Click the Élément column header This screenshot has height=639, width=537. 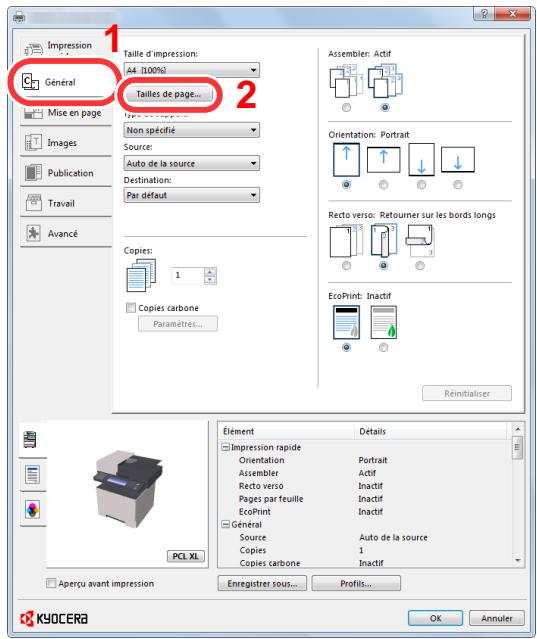tap(287, 431)
